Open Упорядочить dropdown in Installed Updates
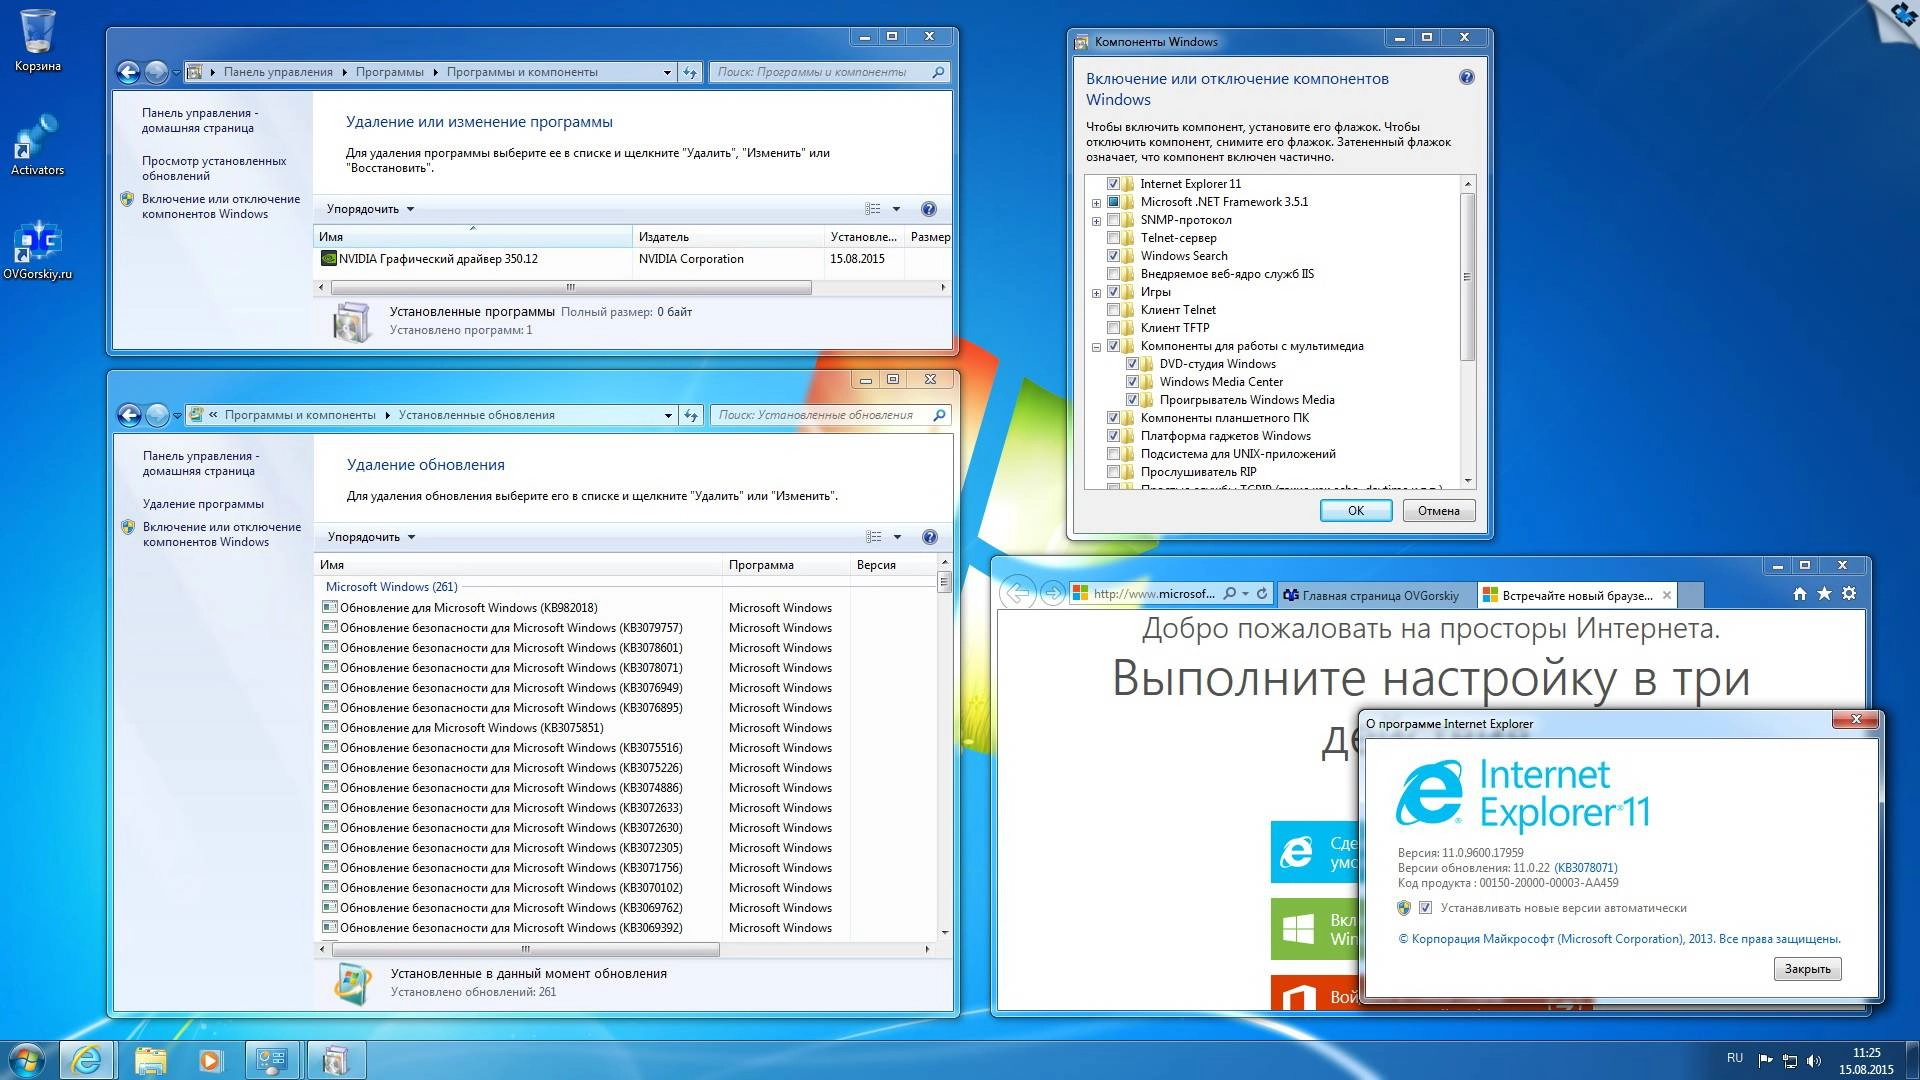The height and width of the screenshot is (1080, 1920). point(371,537)
